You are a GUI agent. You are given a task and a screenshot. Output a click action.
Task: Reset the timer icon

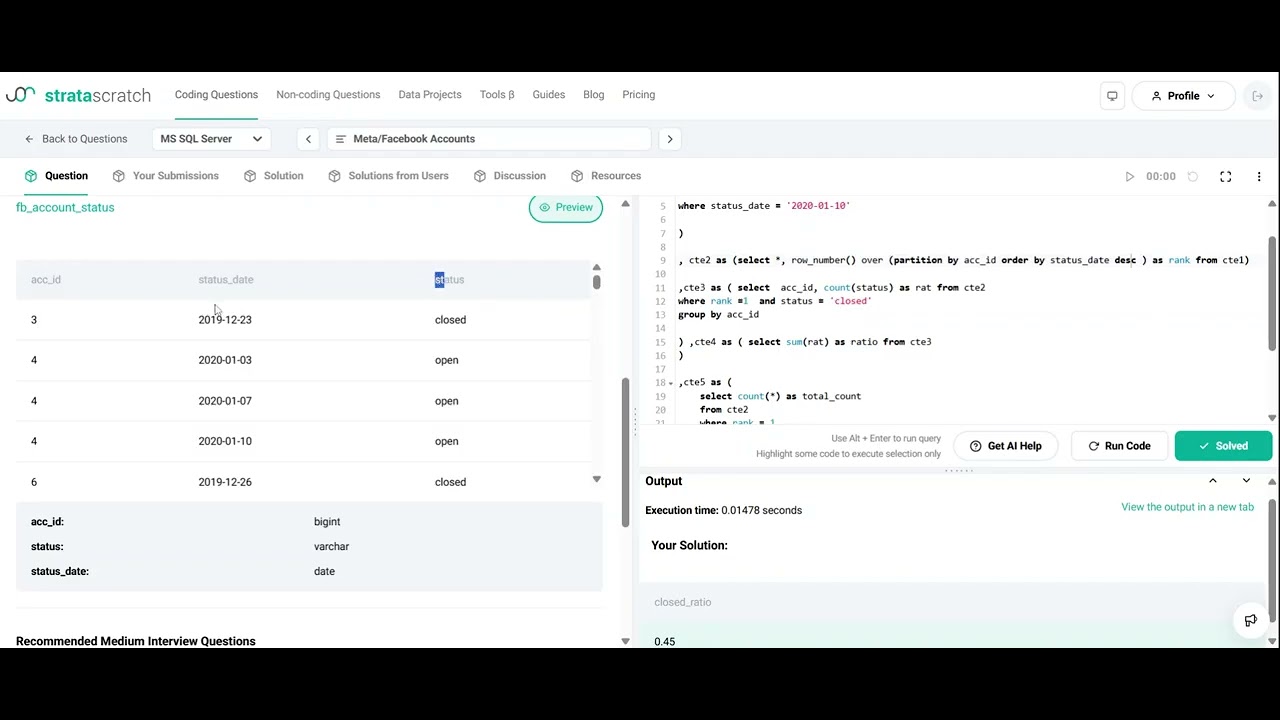[x=1193, y=177]
